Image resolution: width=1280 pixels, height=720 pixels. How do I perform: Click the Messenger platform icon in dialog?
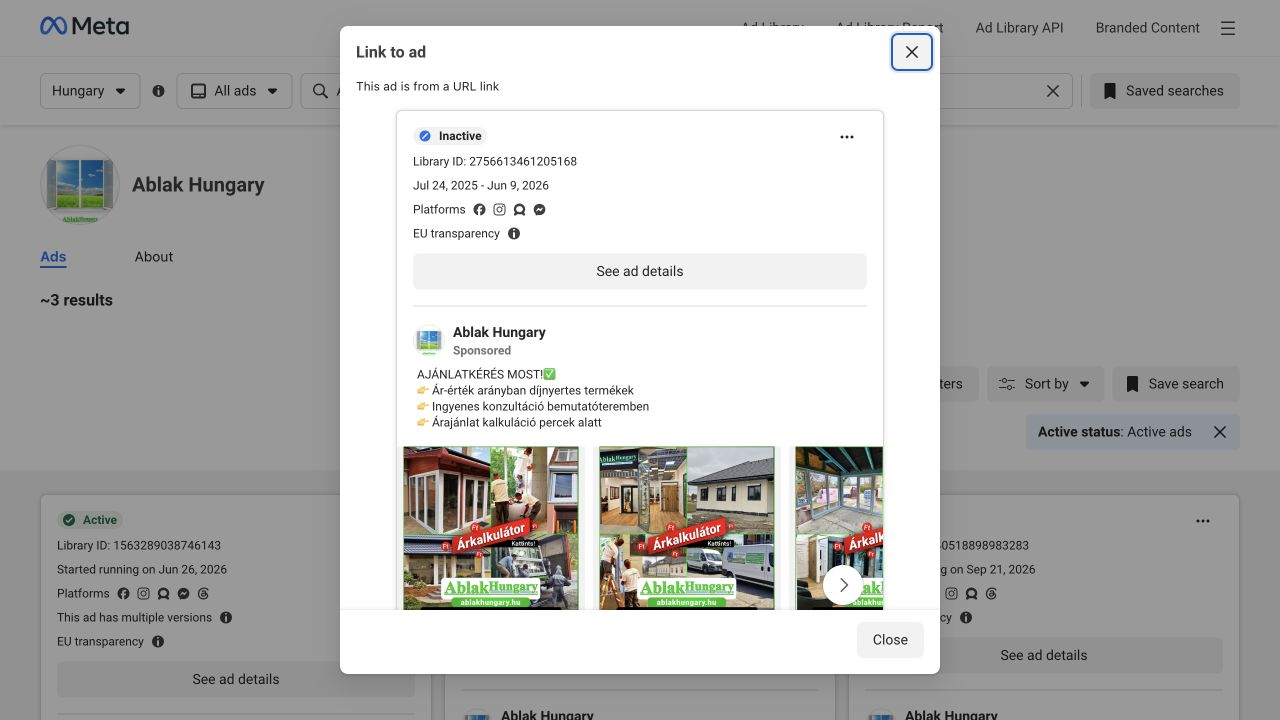[x=539, y=210]
